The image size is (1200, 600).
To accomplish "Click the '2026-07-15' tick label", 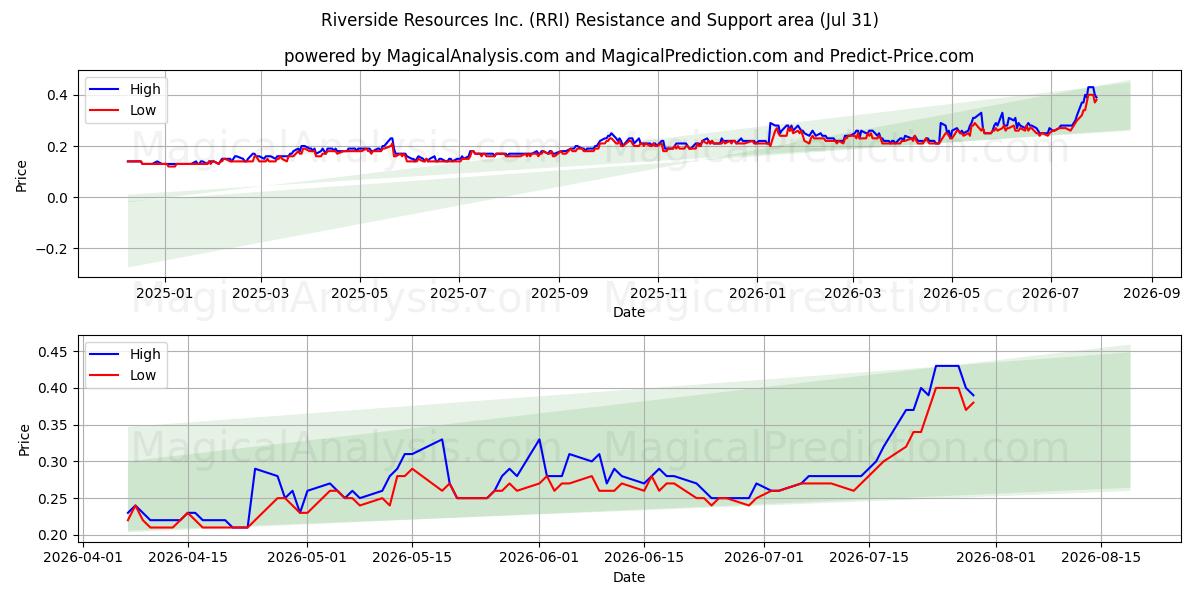I will pyautogui.click(x=869, y=558).
